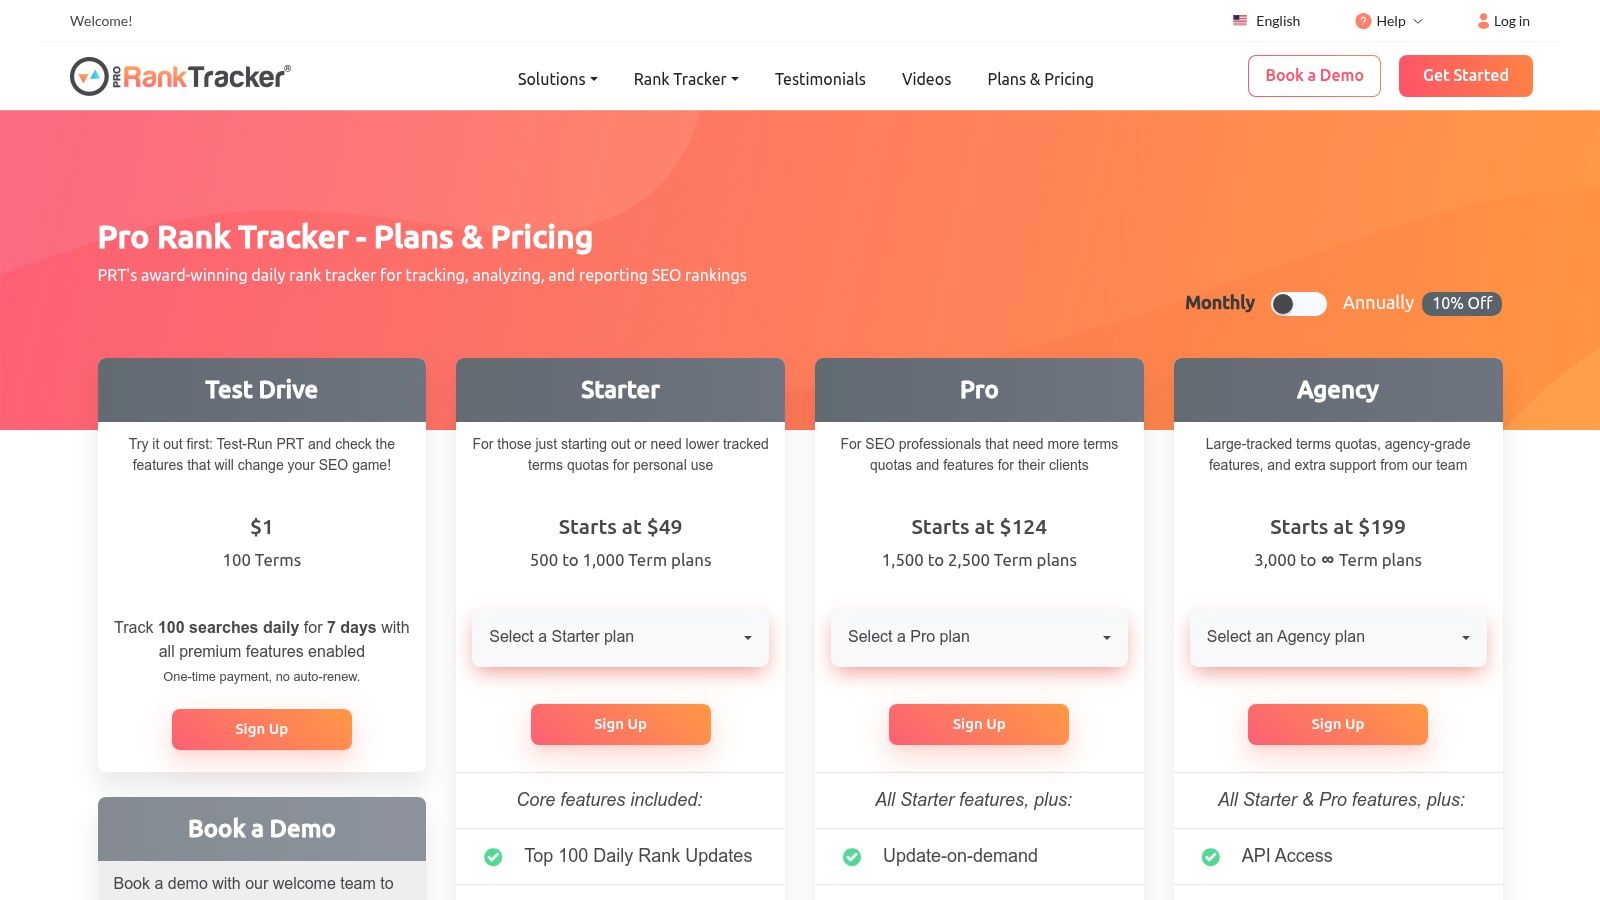Open the Solutions menu
This screenshot has width=1600, height=900.
tap(556, 79)
